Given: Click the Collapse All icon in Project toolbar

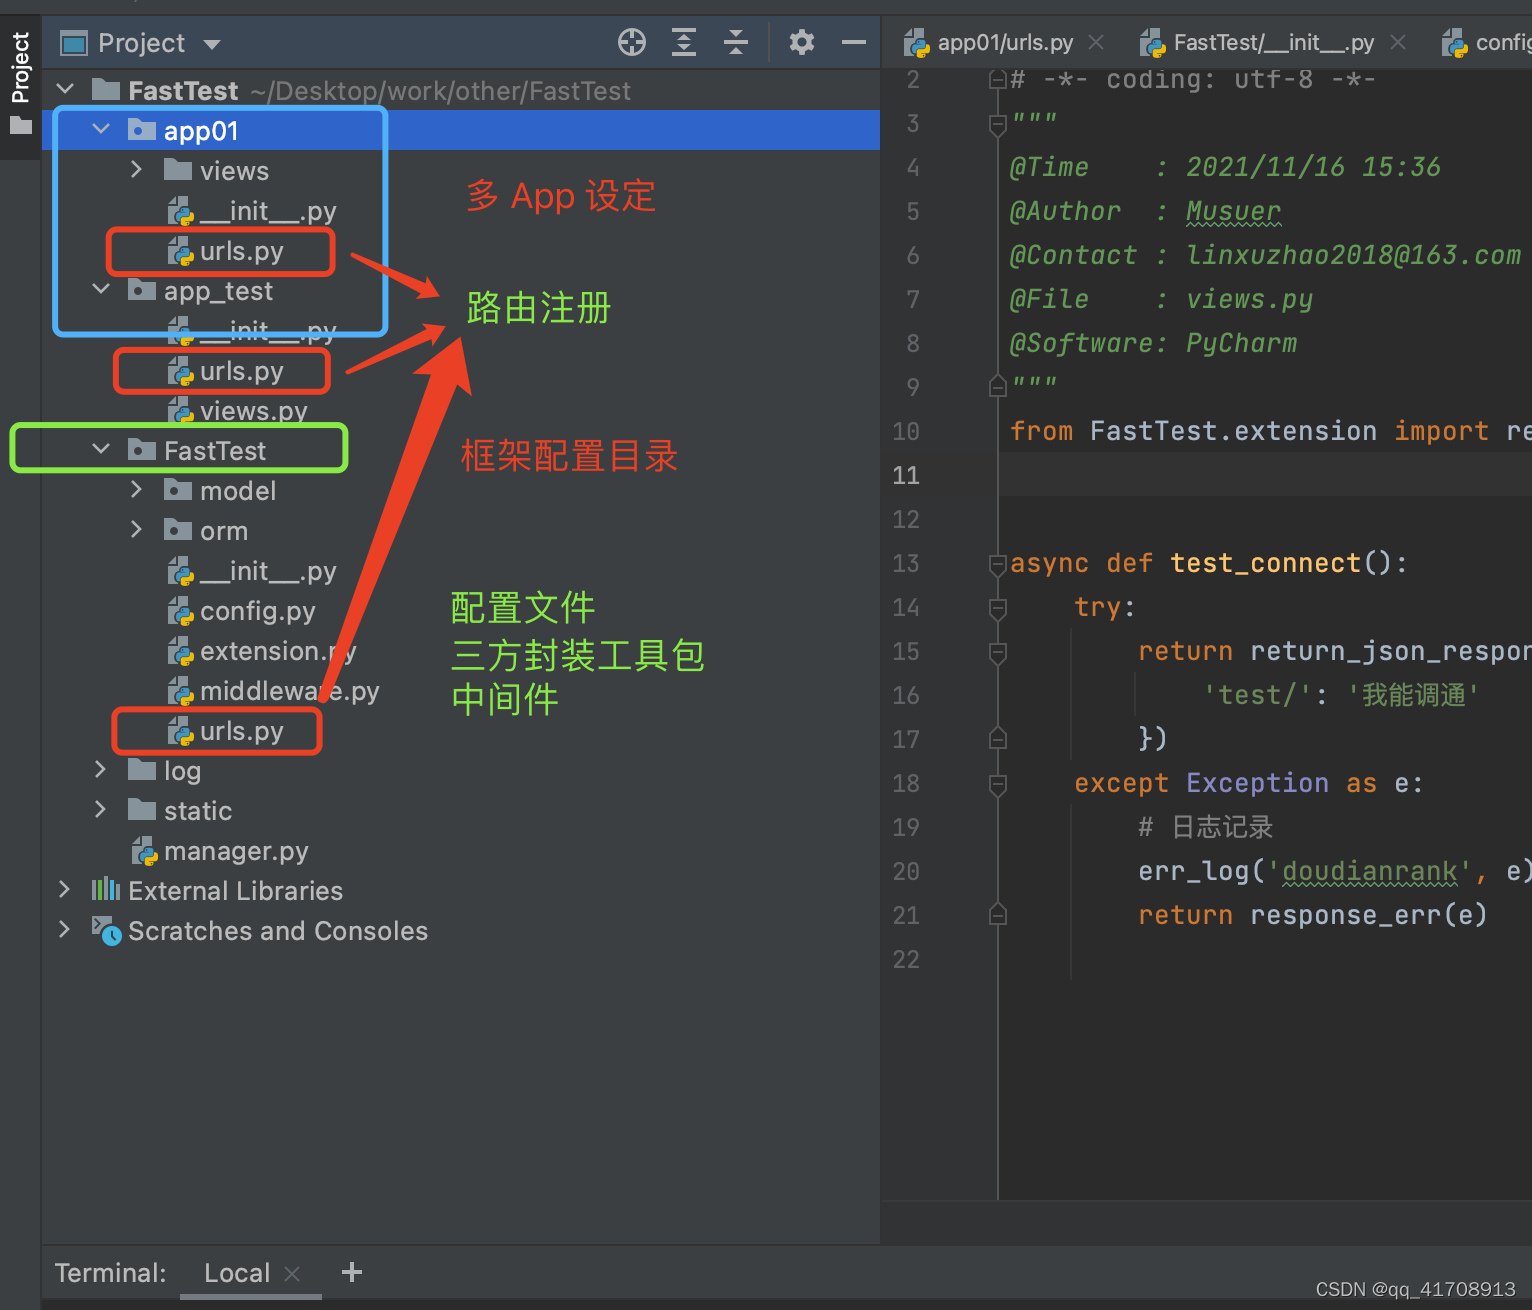Looking at the screenshot, I should coord(736,42).
